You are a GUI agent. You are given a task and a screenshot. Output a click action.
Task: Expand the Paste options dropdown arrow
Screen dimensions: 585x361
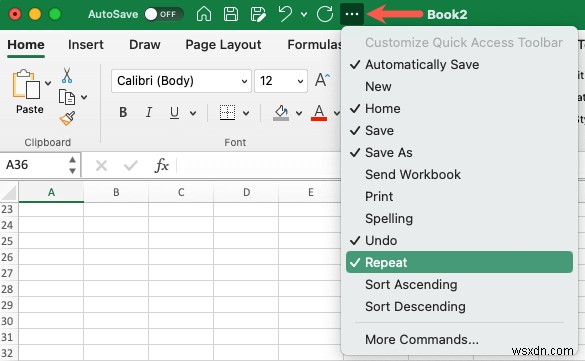click(x=48, y=83)
